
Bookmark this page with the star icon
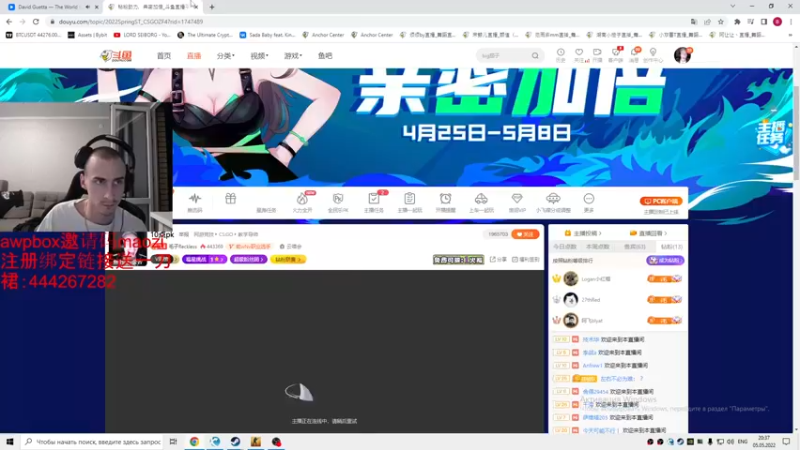tap(720, 21)
